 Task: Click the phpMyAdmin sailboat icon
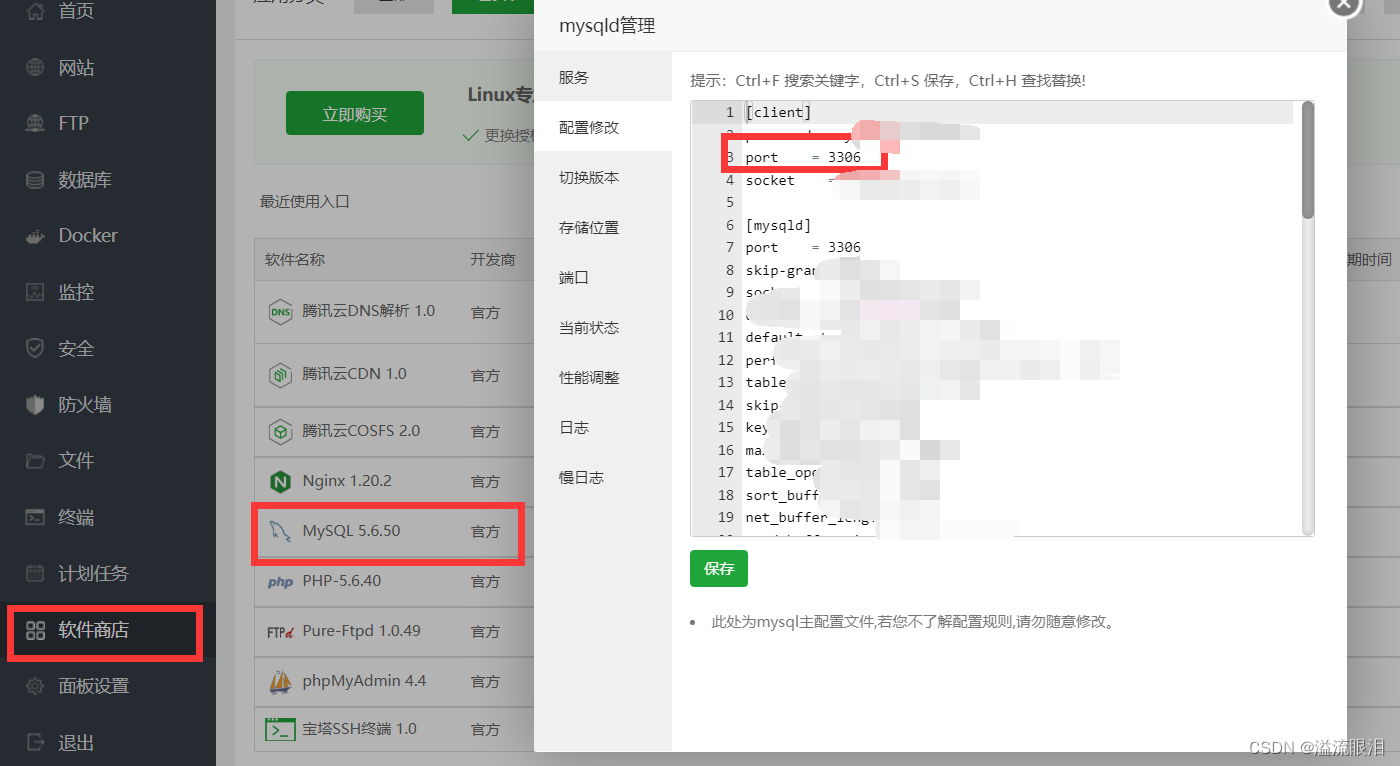click(281, 681)
